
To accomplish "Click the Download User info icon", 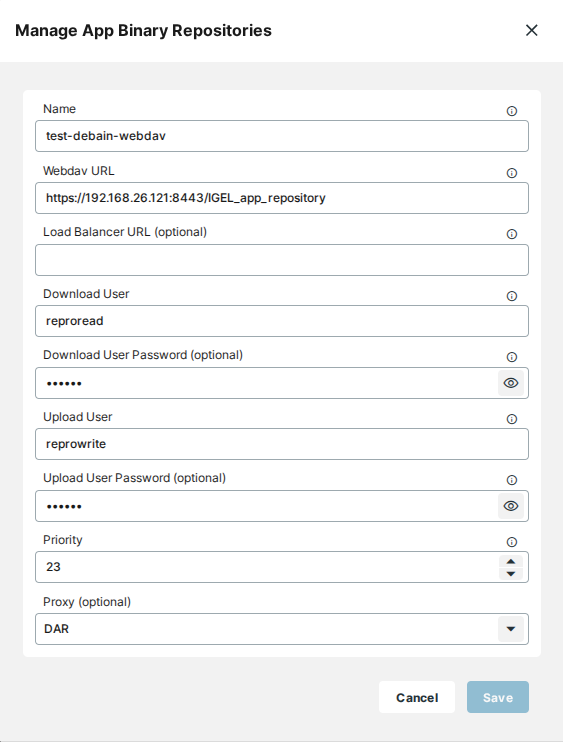I will click(511, 296).
